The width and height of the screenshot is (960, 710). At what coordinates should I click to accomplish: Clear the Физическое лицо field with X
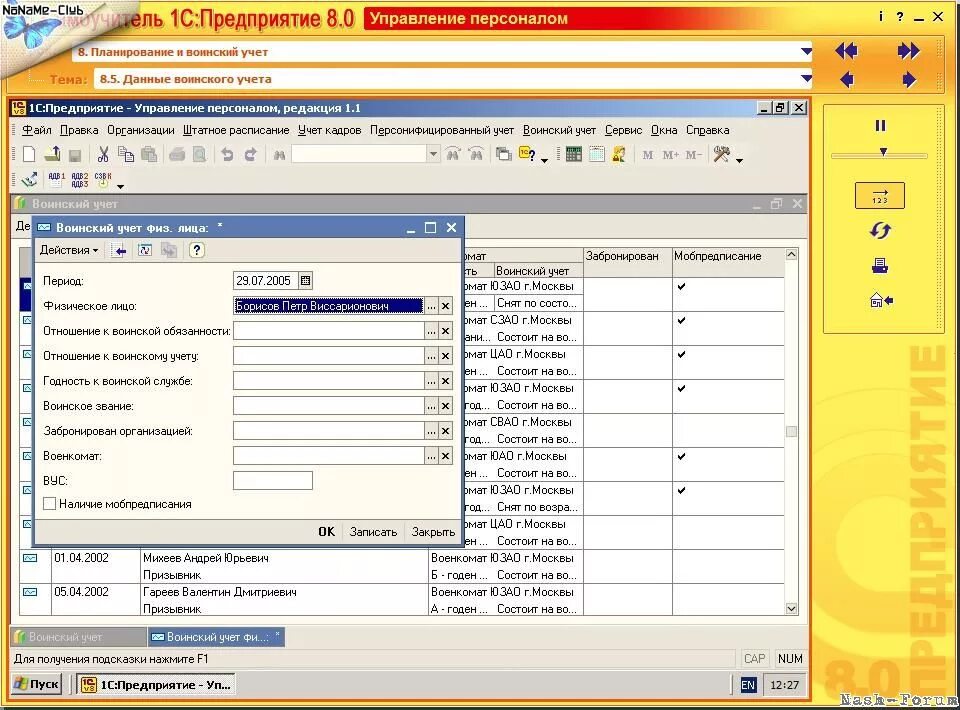coord(446,306)
